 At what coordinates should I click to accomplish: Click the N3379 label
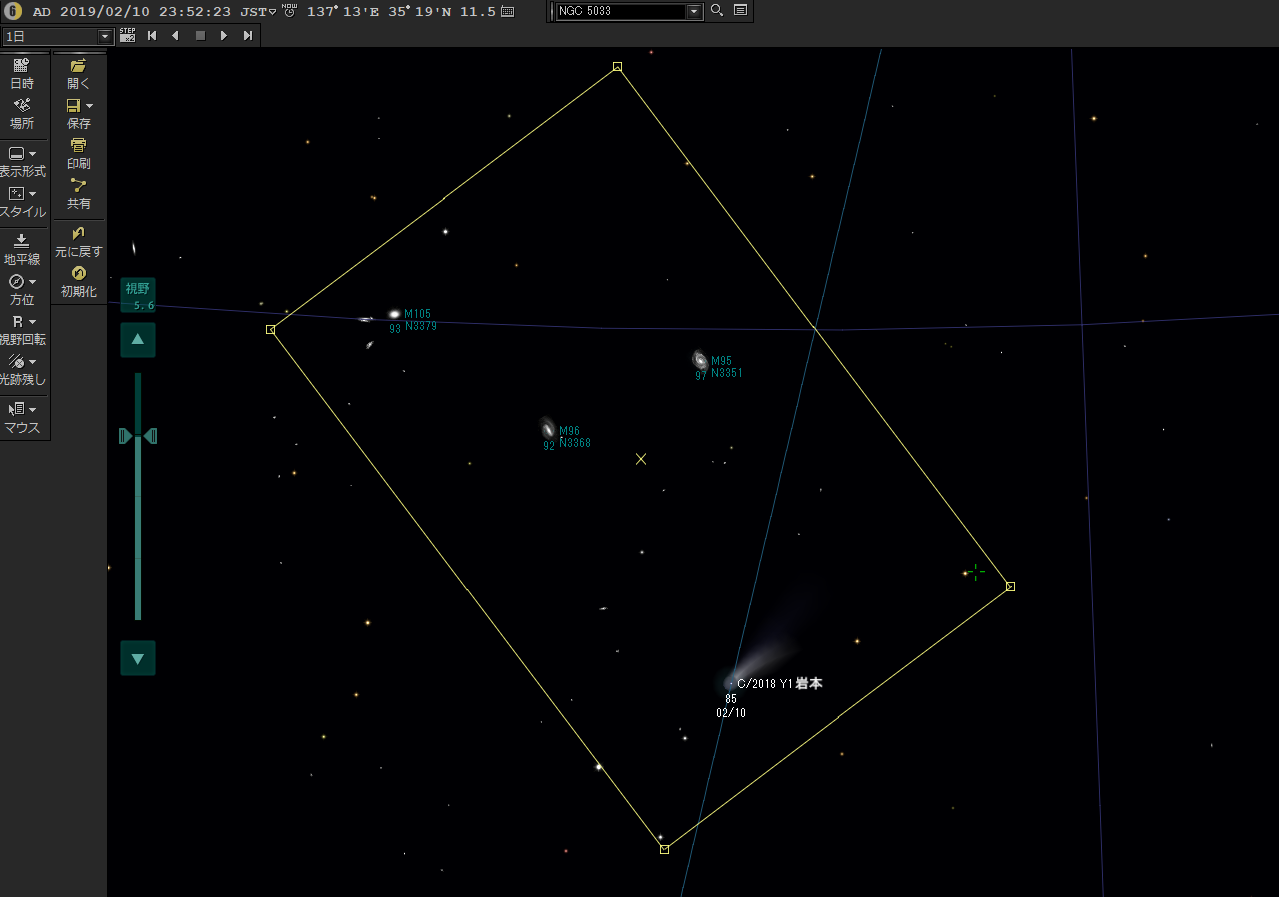421,326
